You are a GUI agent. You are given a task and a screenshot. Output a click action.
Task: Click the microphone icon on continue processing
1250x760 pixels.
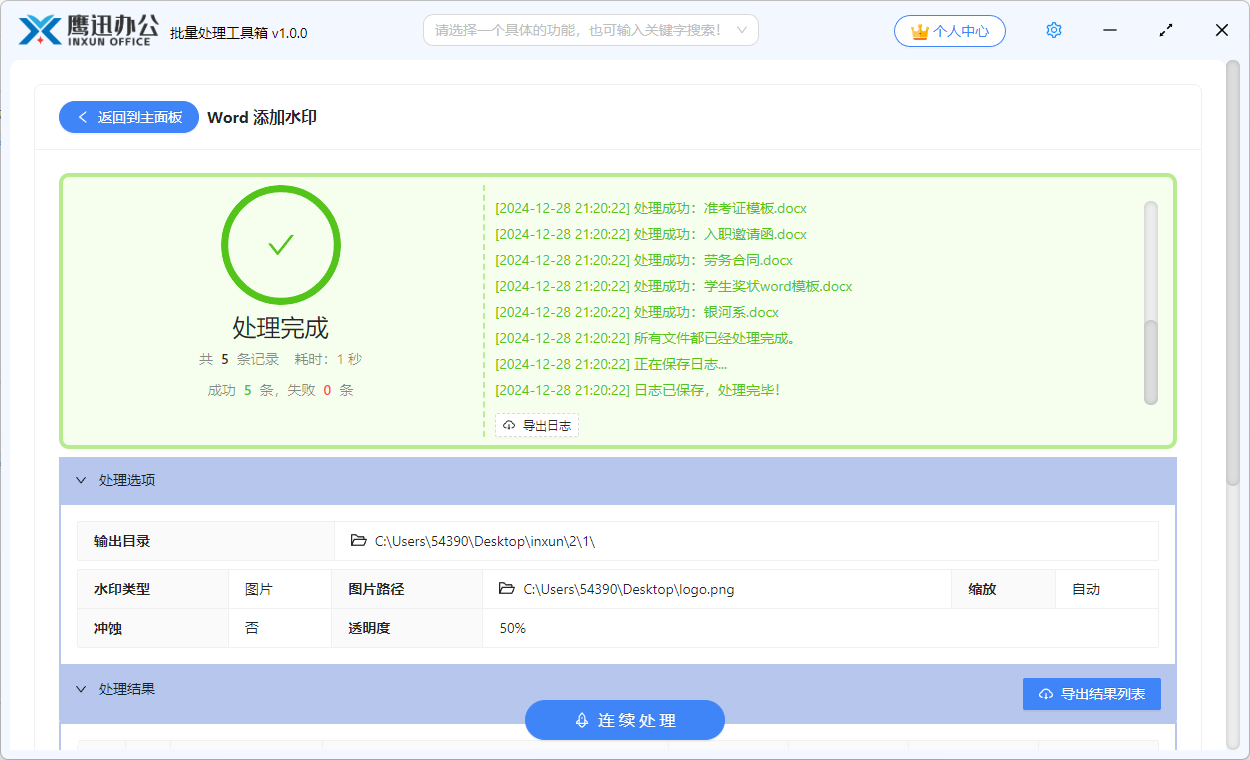tap(581, 720)
